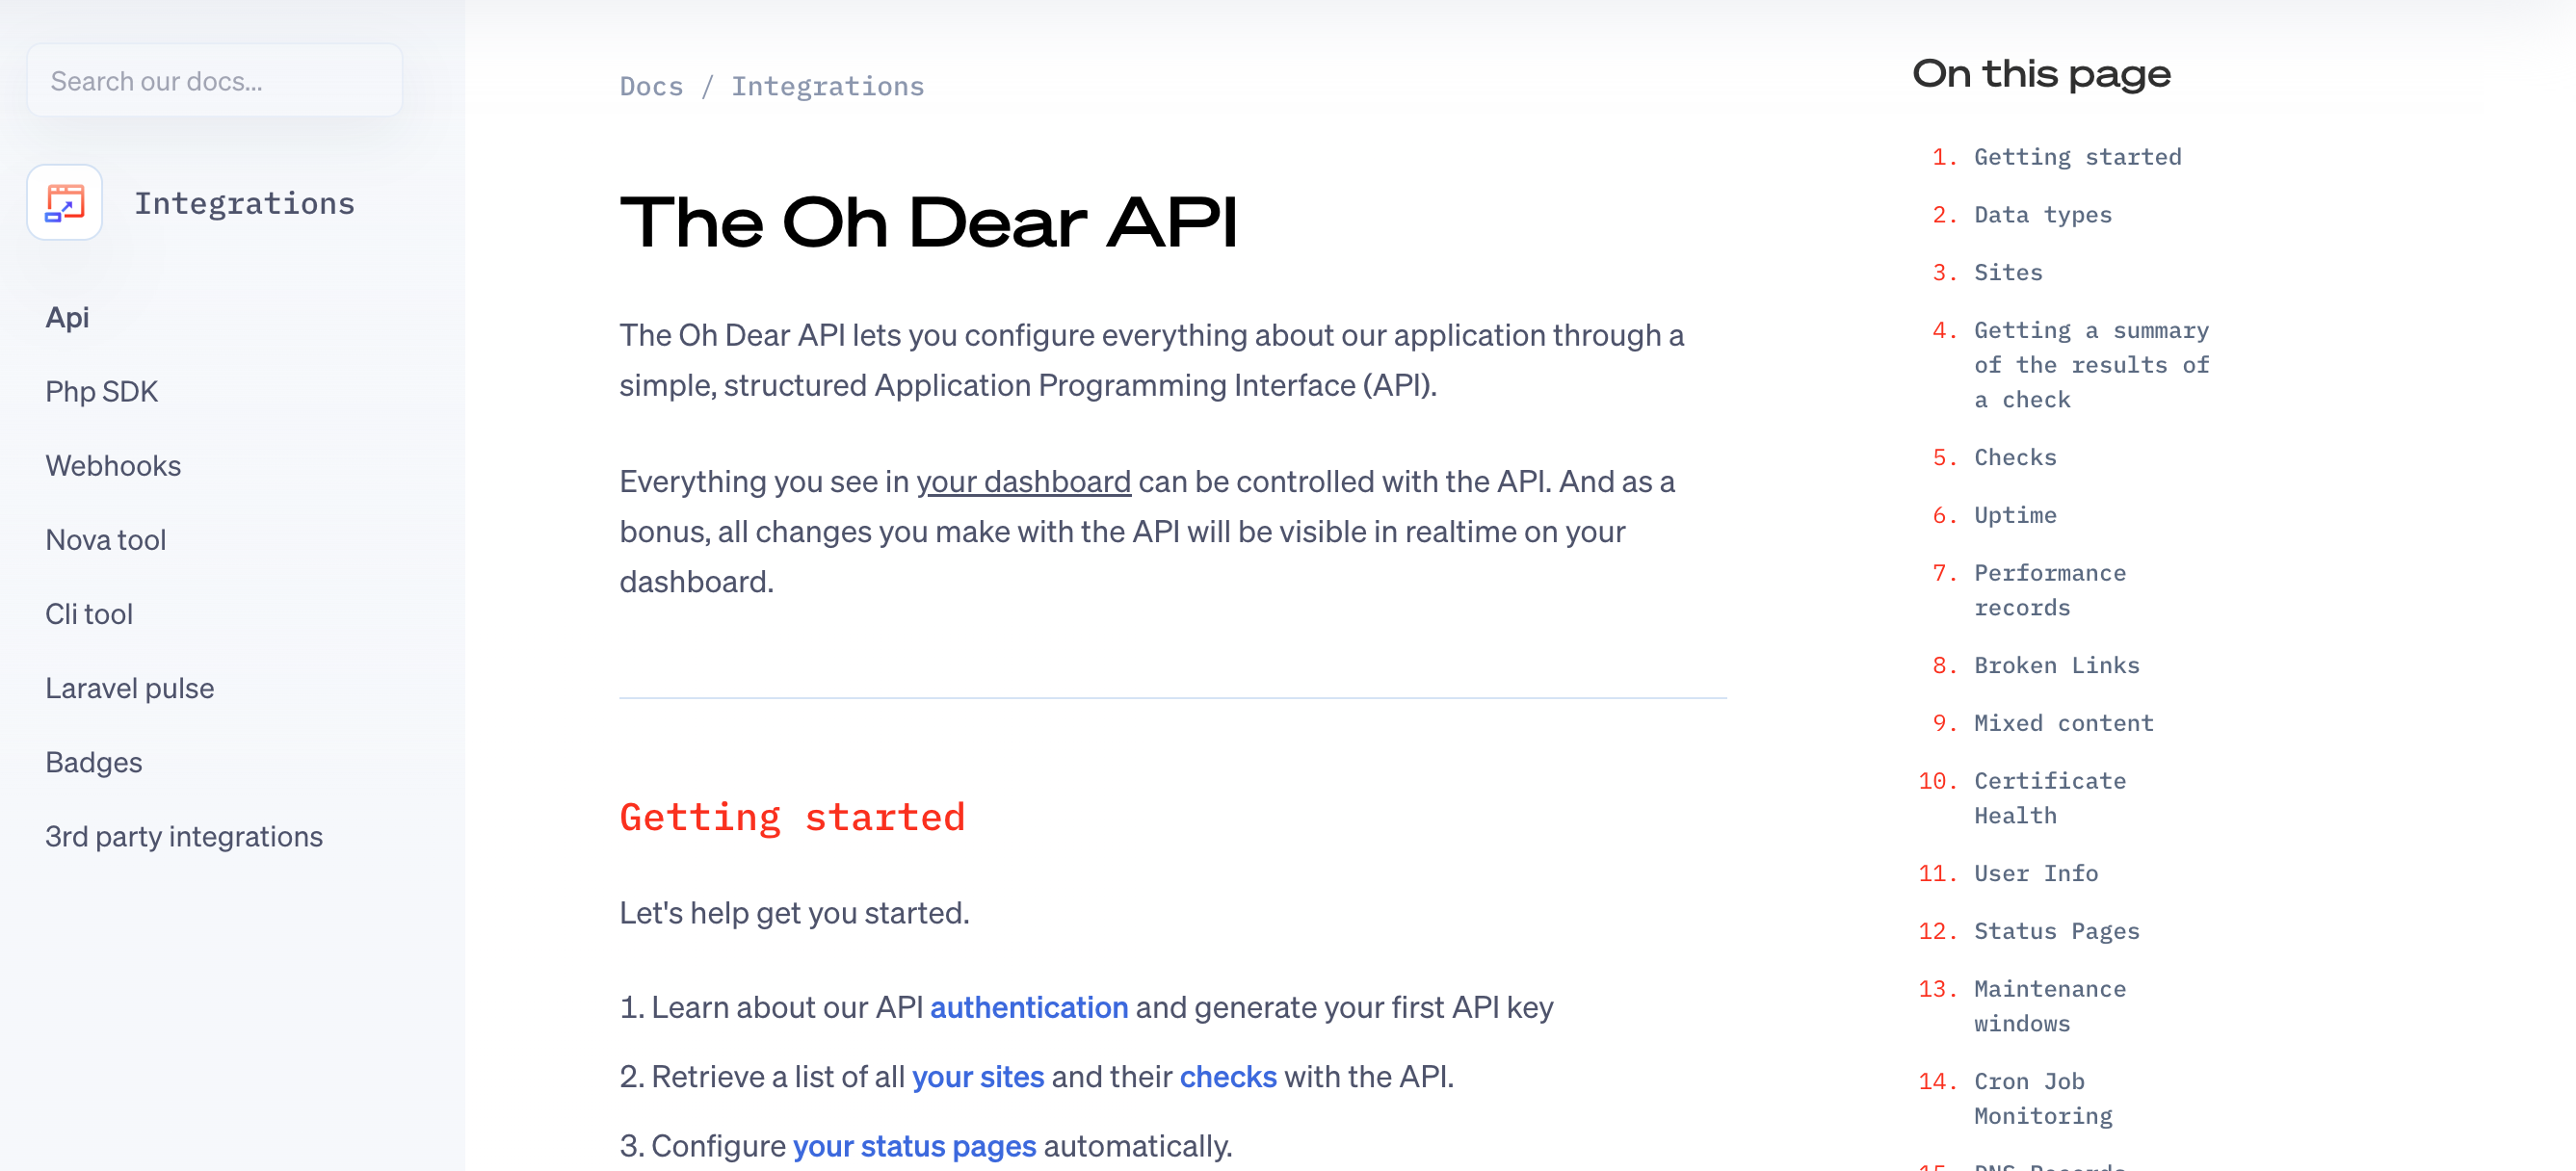
Task: Jump to Getting started in page contents
Action: 2077,157
